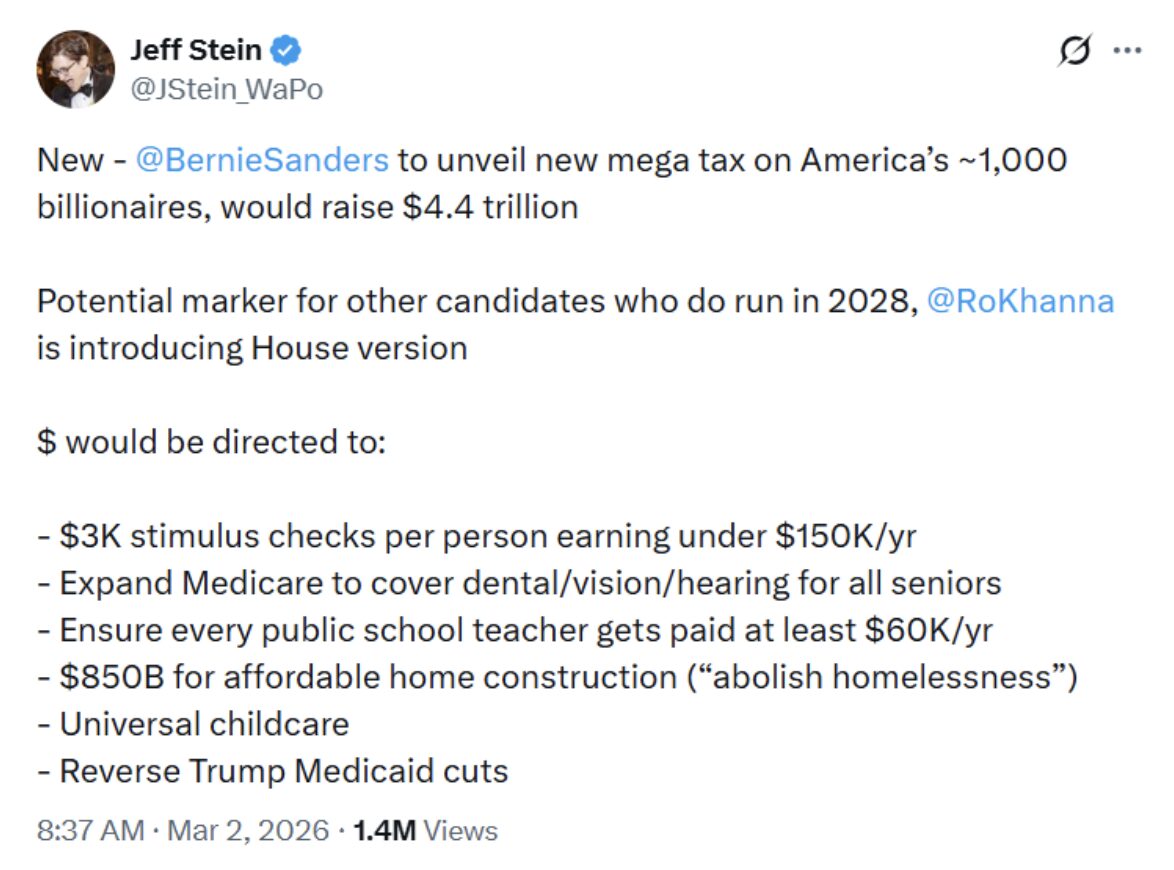Click the "would raise $4.4 trillion" text
Viewport: 1174px width, 870px height.
click(x=400, y=207)
